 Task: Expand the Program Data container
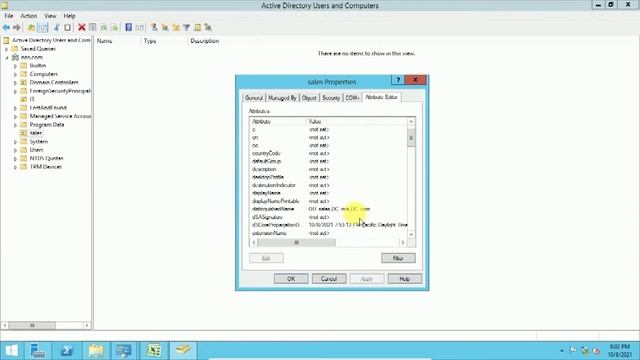coord(15,125)
